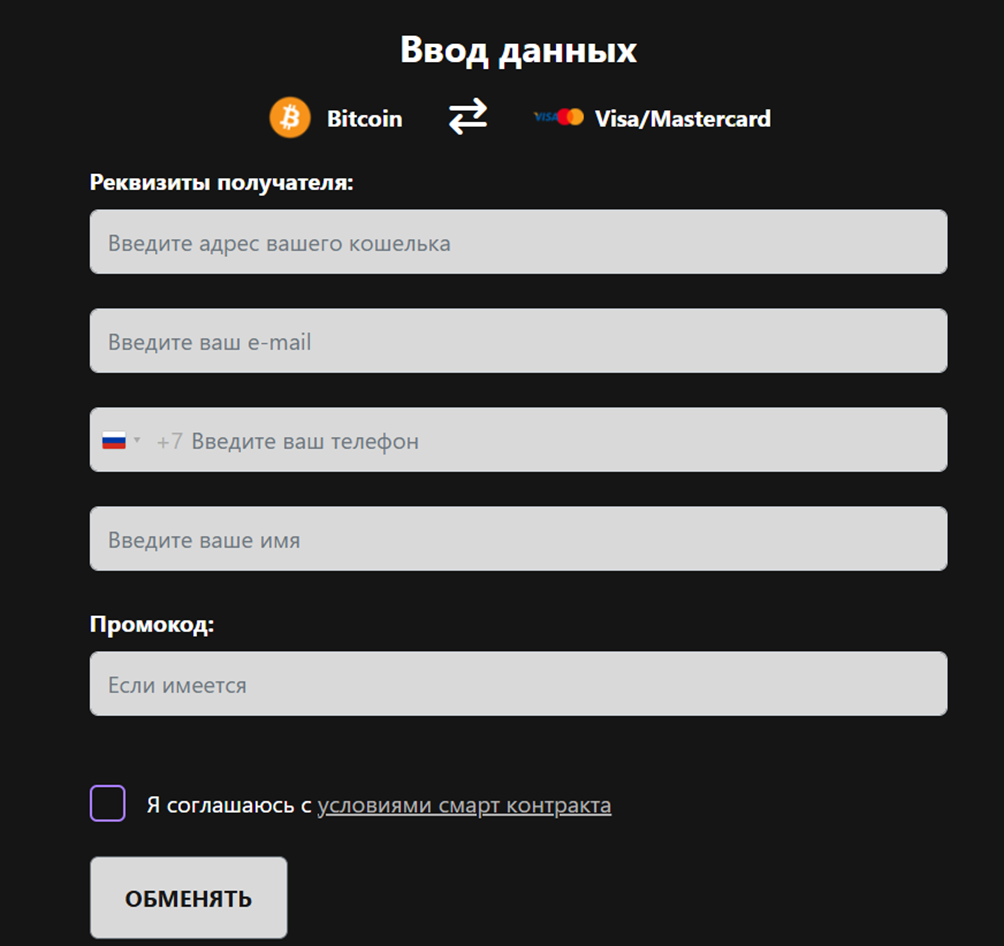Focus the promo code input field
Viewport: 1004px width, 946px height.
[519, 683]
